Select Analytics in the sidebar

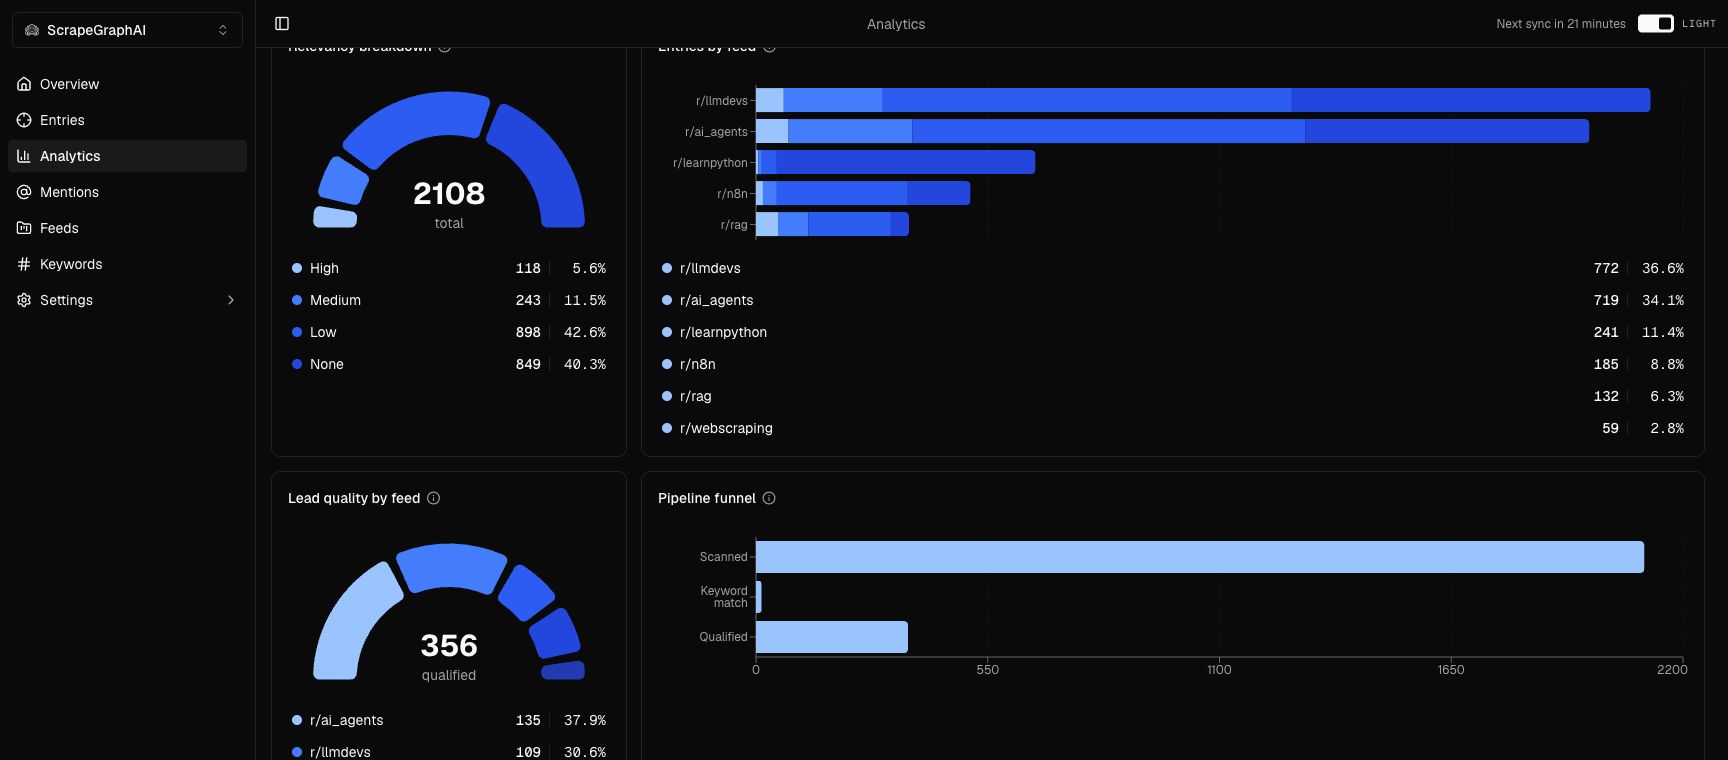(127, 156)
